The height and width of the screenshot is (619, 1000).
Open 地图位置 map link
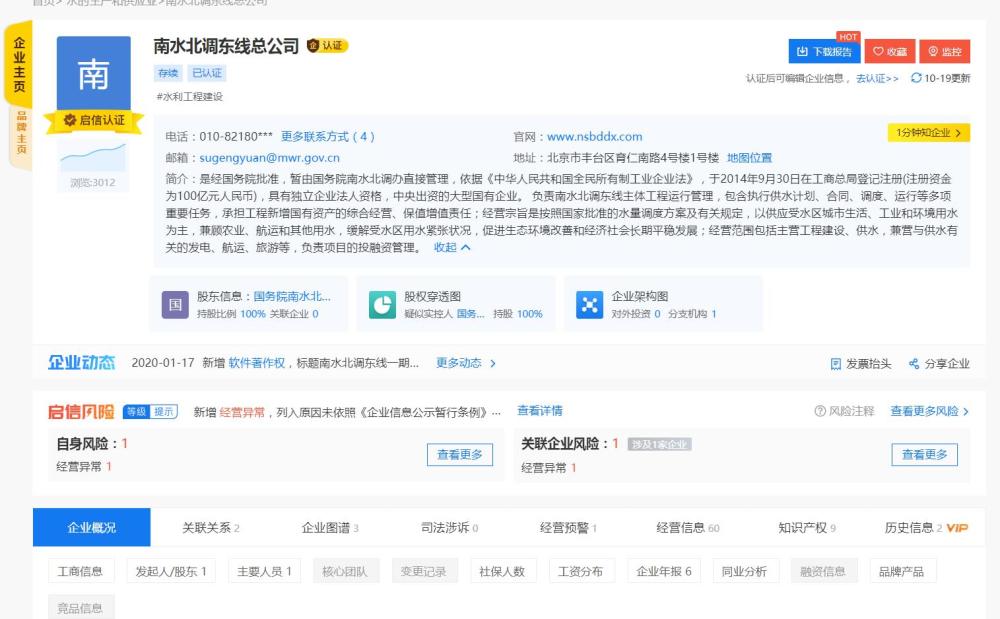click(749, 157)
